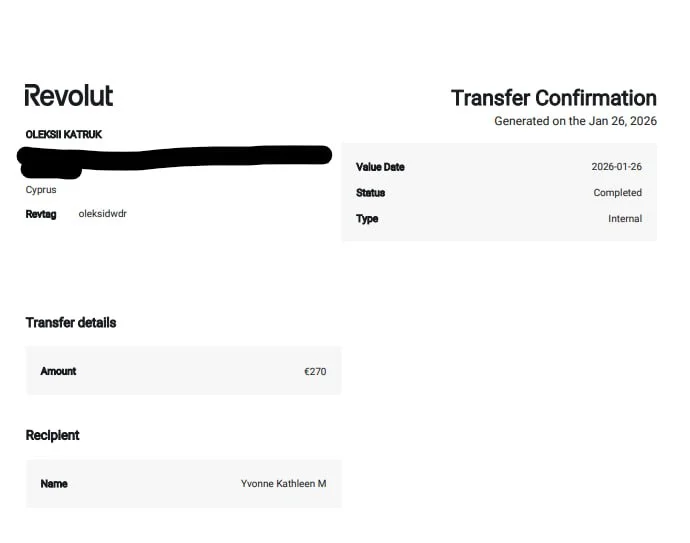This screenshot has height=543, width=690.
Task: Click the Completed status value
Action: coord(617,193)
